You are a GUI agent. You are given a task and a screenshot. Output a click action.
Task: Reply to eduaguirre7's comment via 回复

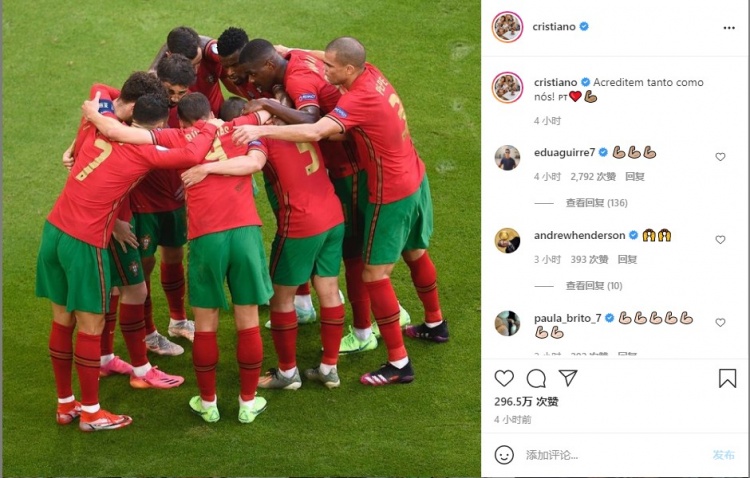635,177
